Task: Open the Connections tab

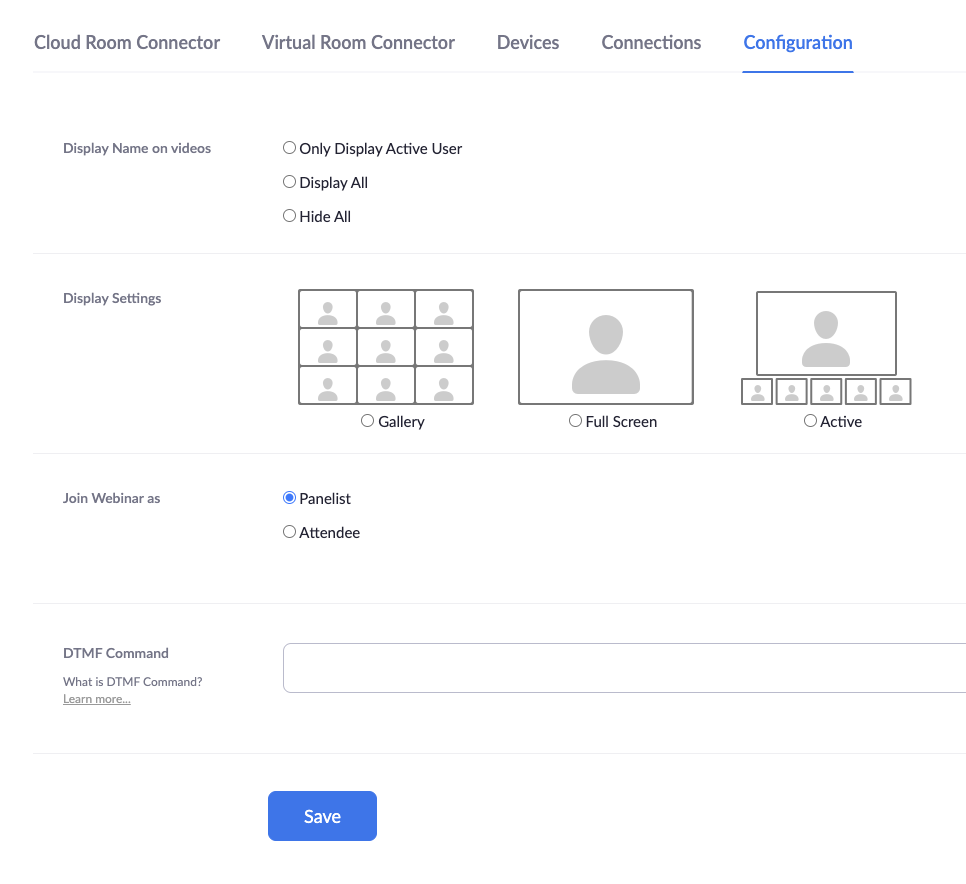Action: 651,43
